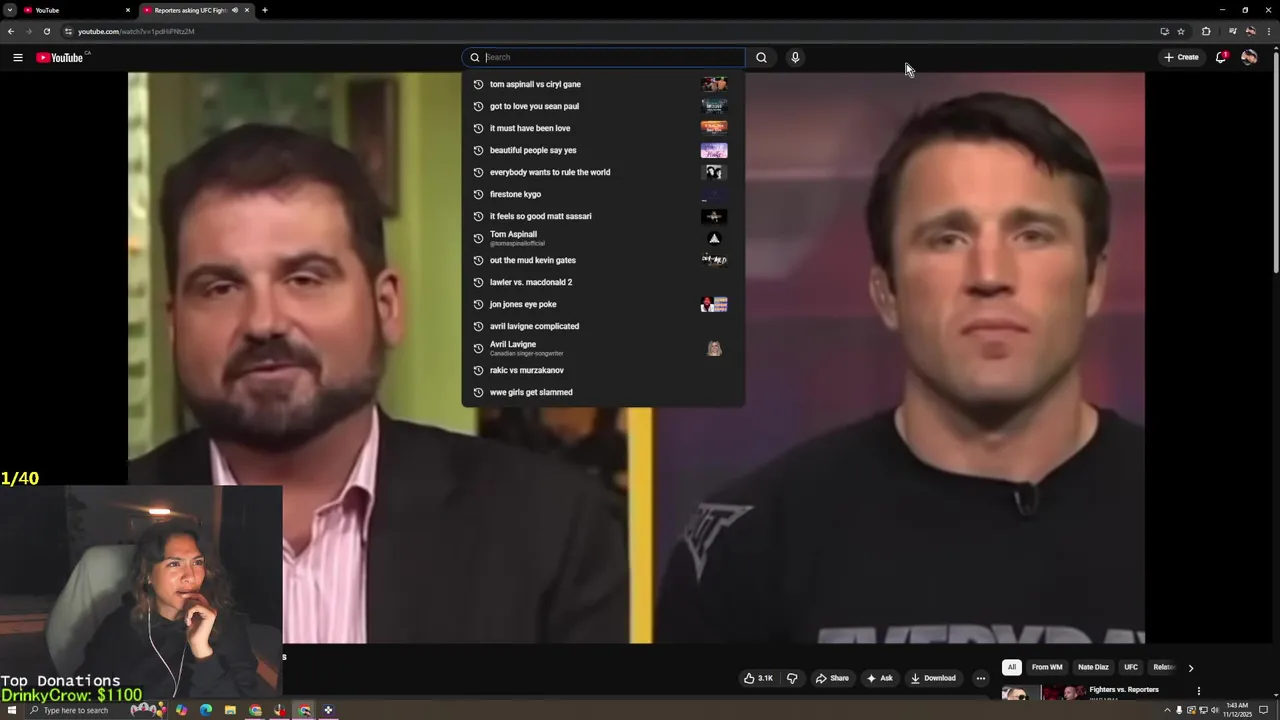
Task: Choose suggestion lawler vs. macdonald 2
Action: [603, 282]
